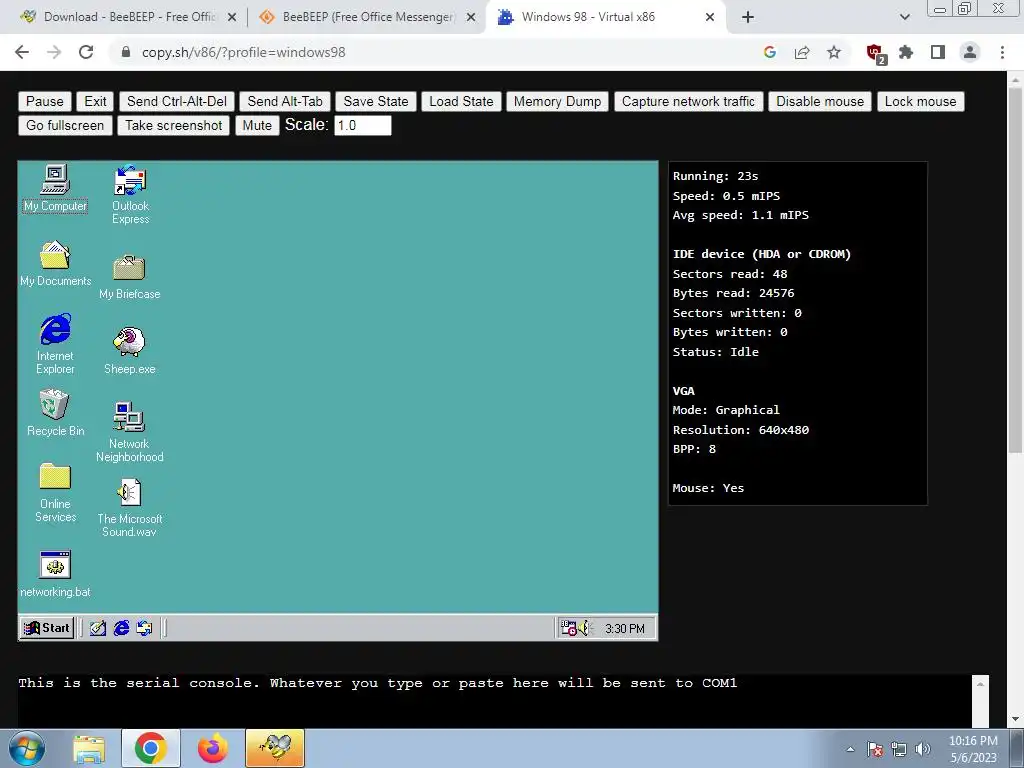The image size is (1024, 768).
Task: Click the page vertical scrollbar
Action: [1015, 268]
